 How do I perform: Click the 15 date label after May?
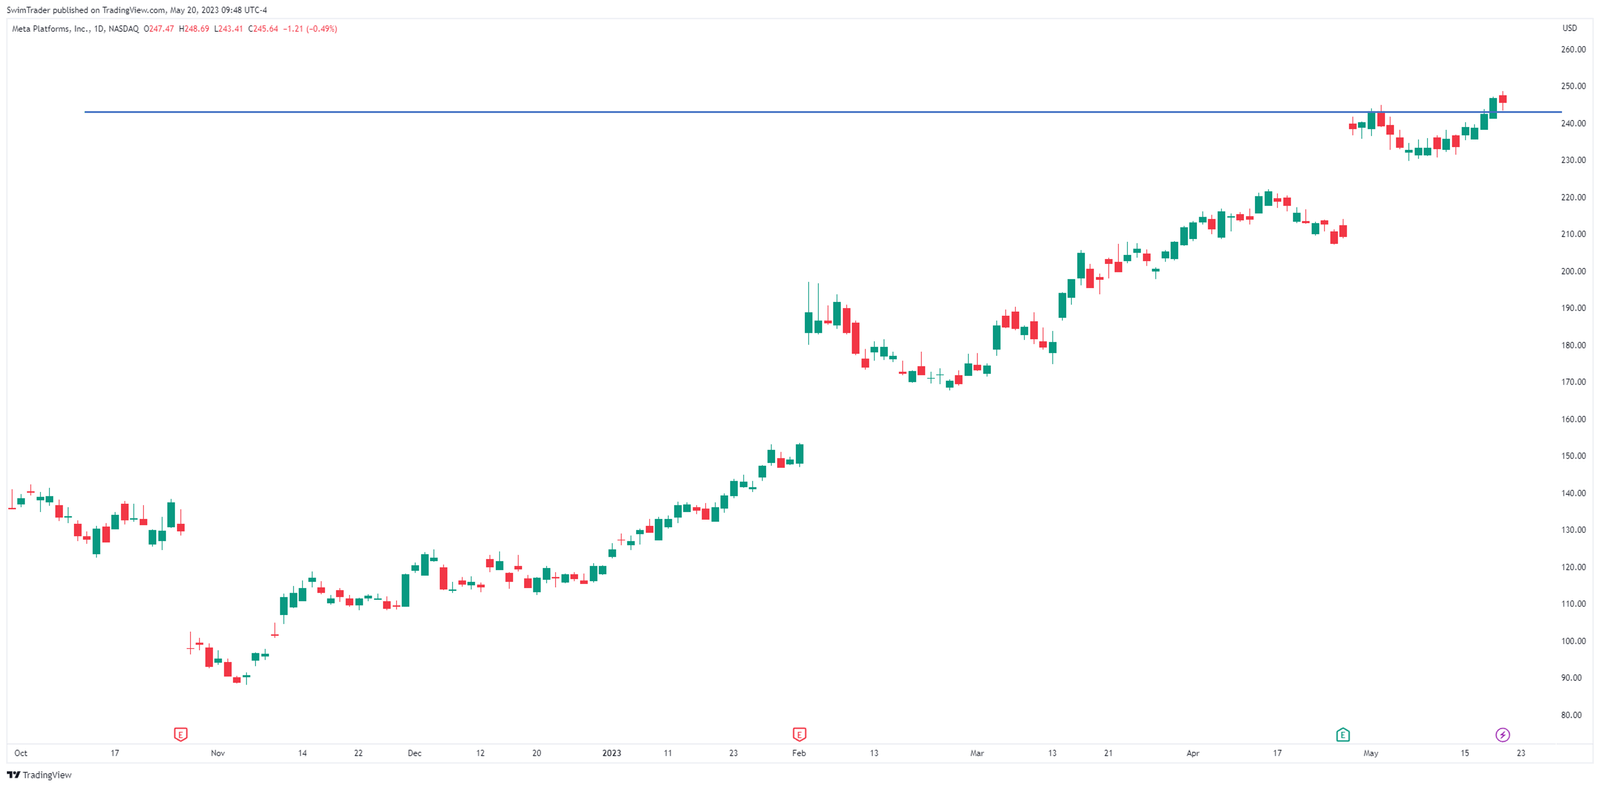tap(1464, 753)
